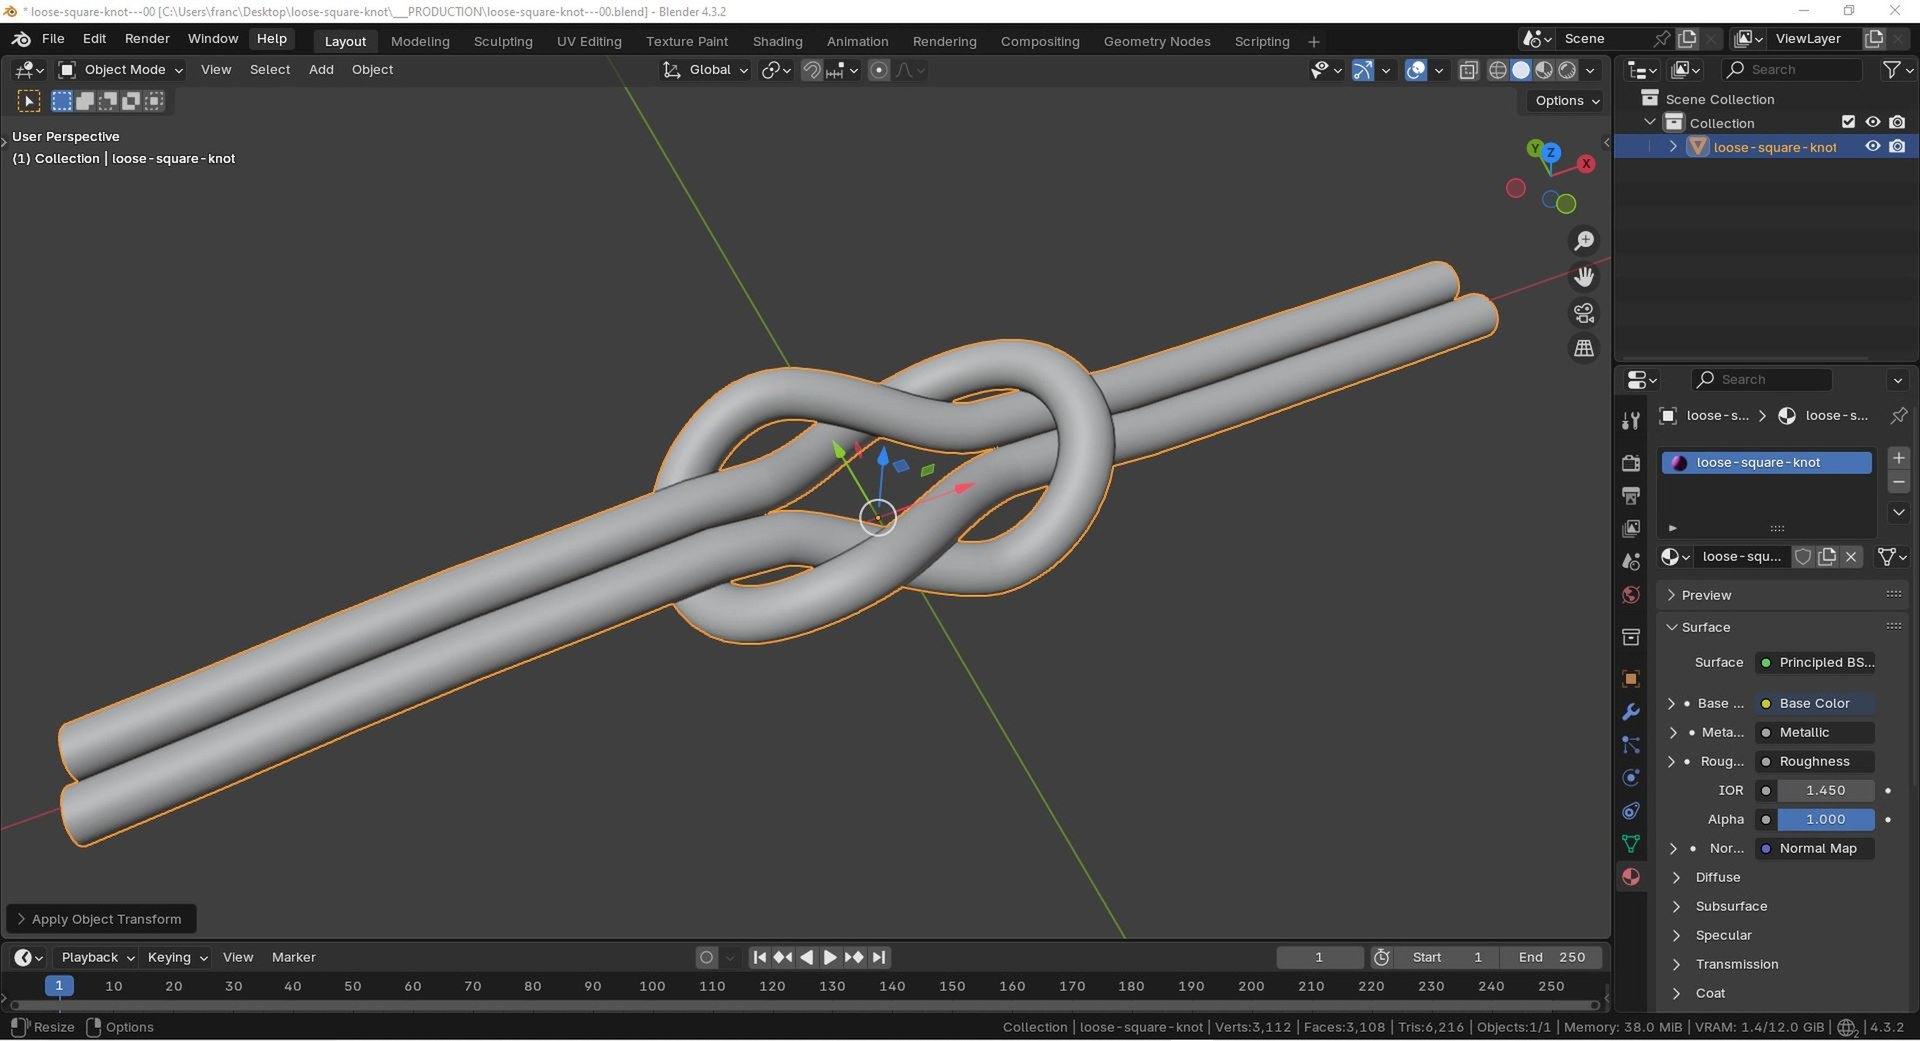Play the animation forward
The width and height of the screenshot is (1920, 1041).
click(x=830, y=958)
